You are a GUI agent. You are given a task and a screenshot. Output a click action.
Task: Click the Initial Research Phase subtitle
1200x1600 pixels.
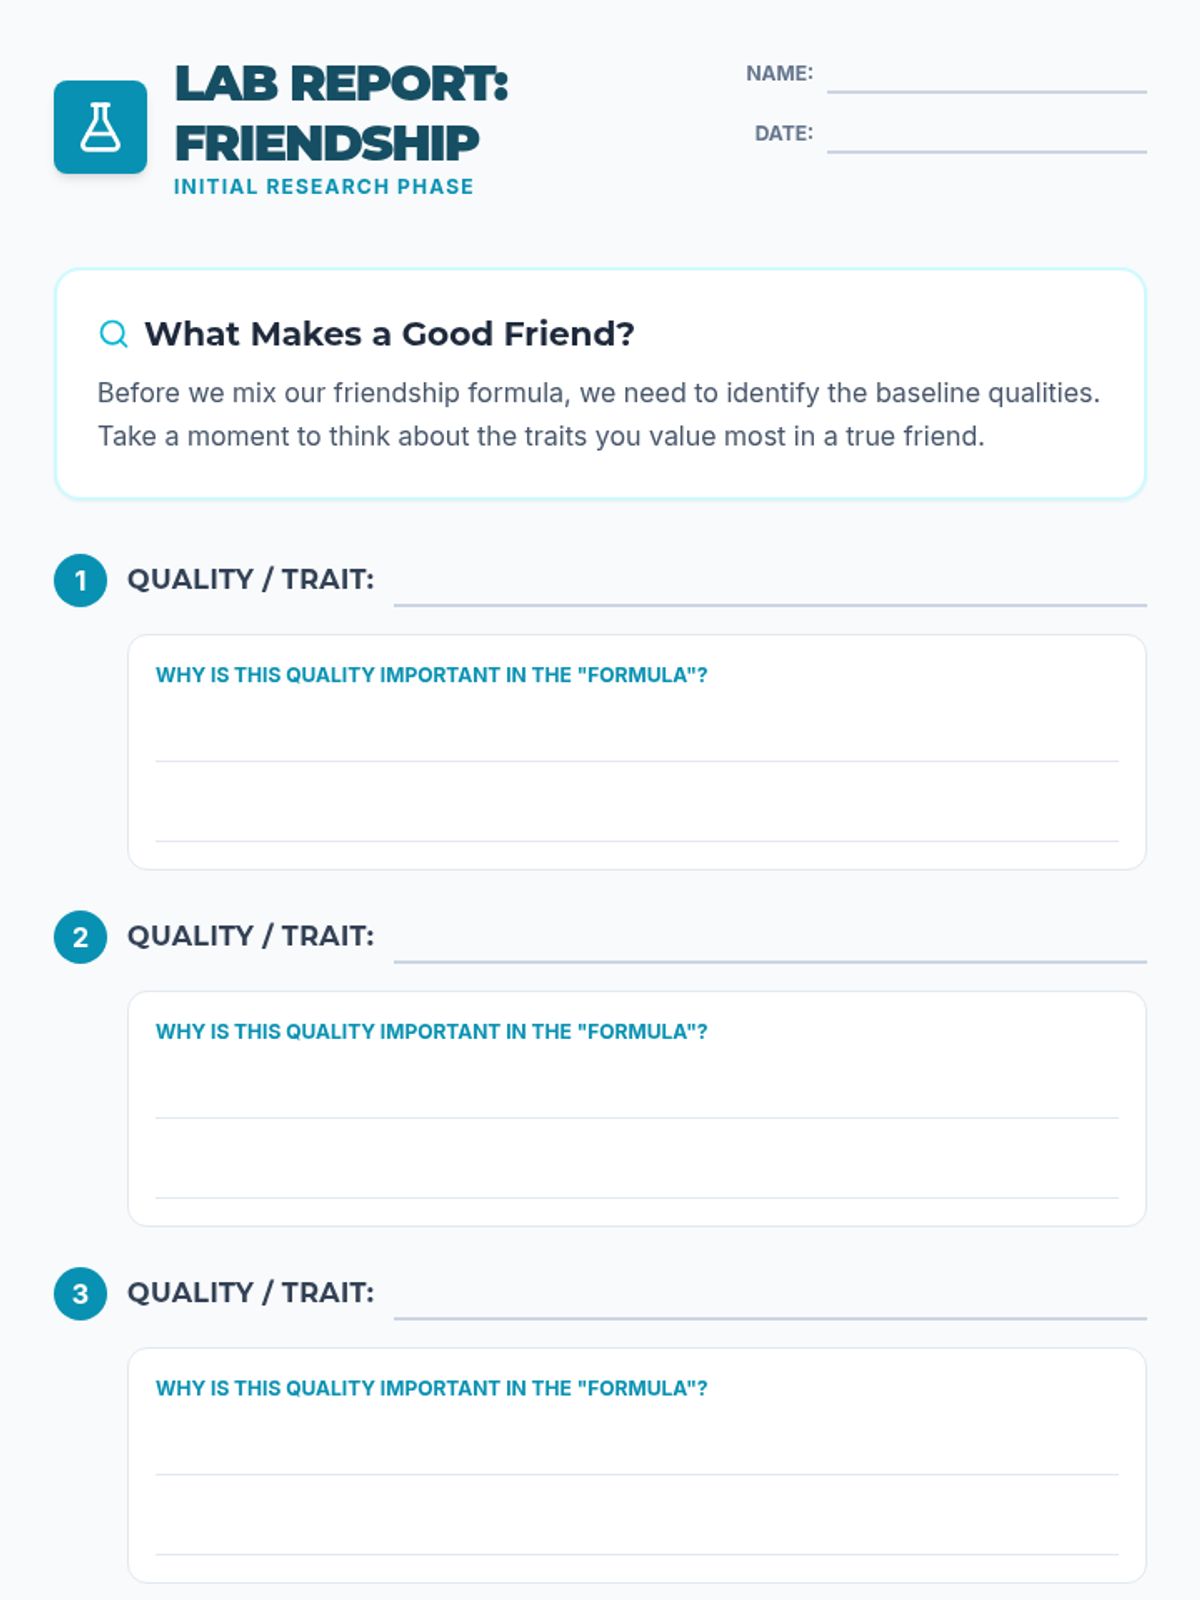click(x=324, y=187)
